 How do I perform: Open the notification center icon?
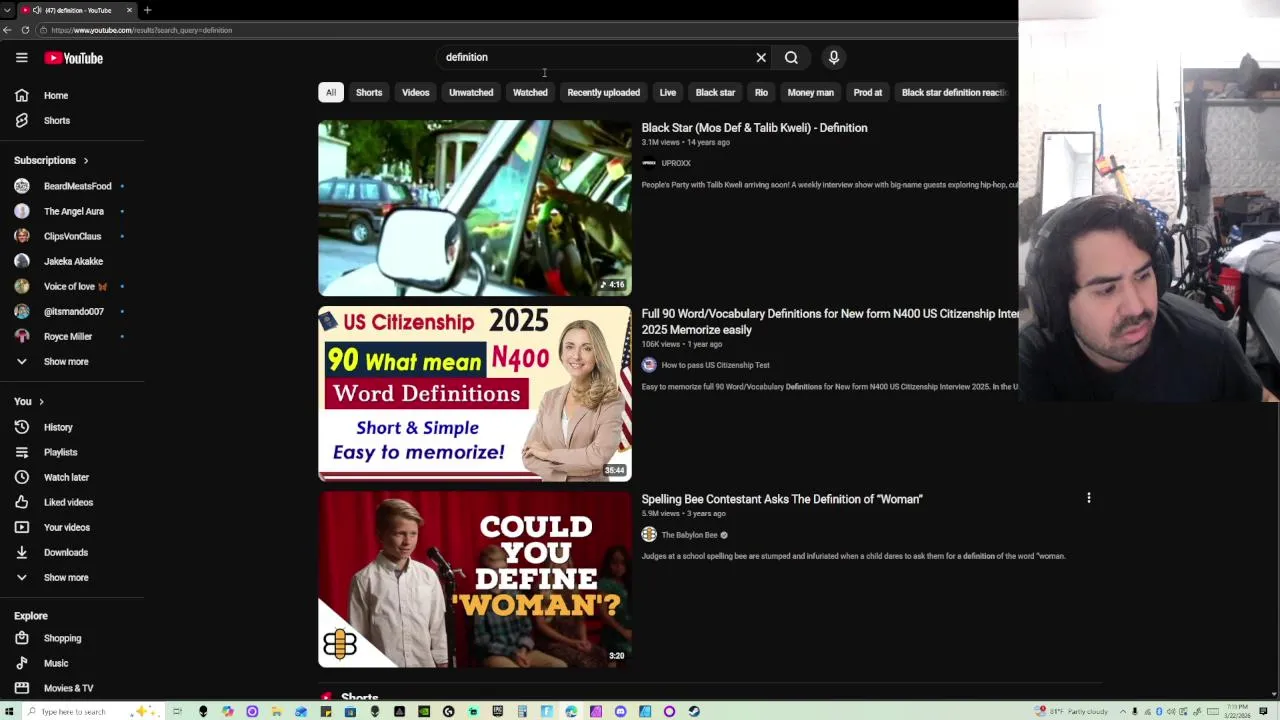[1264, 711]
